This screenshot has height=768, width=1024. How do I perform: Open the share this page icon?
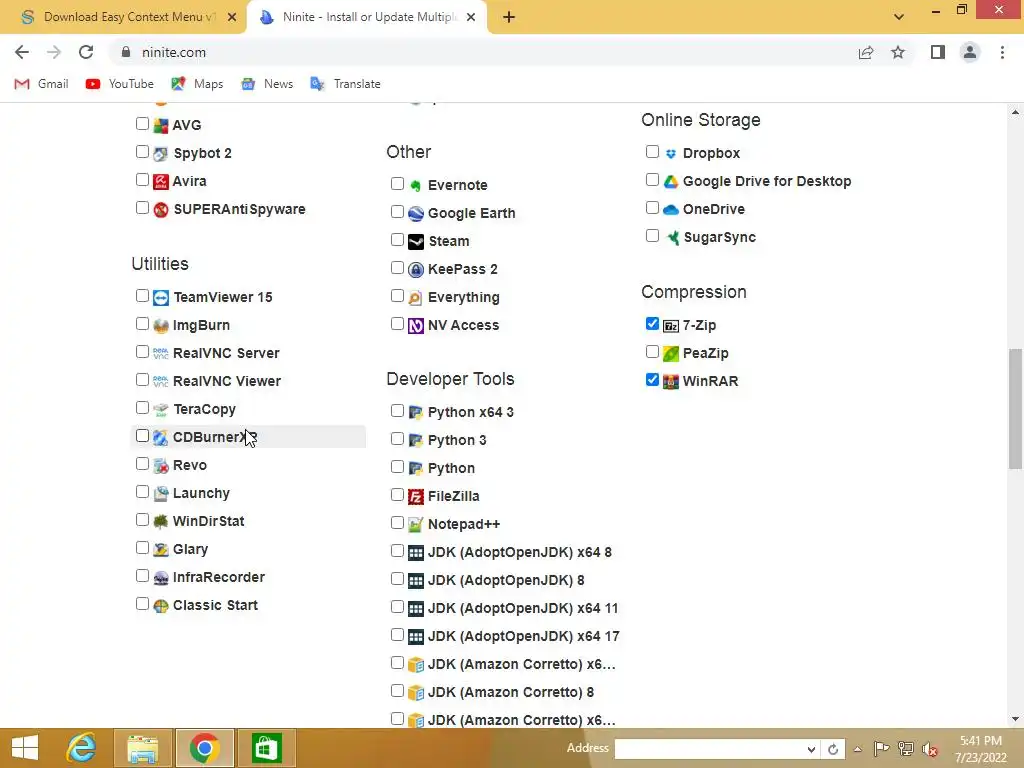(866, 52)
